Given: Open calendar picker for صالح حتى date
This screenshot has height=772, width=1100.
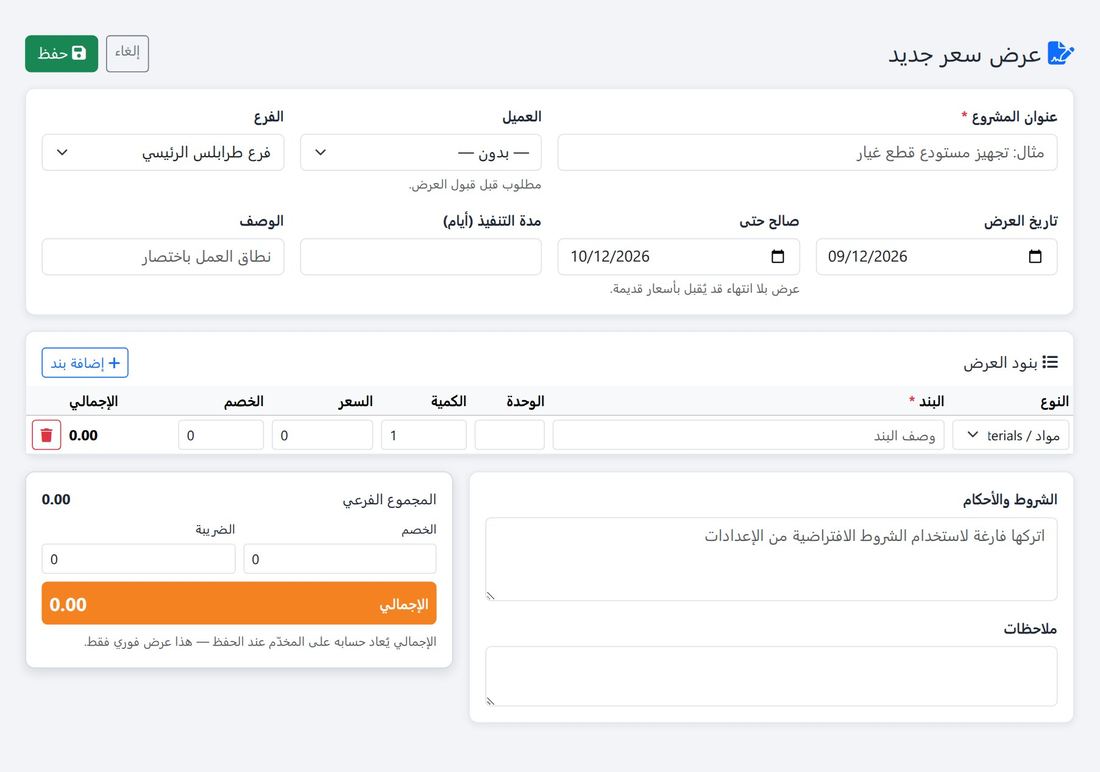Looking at the screenshot, I should (777, 256).
